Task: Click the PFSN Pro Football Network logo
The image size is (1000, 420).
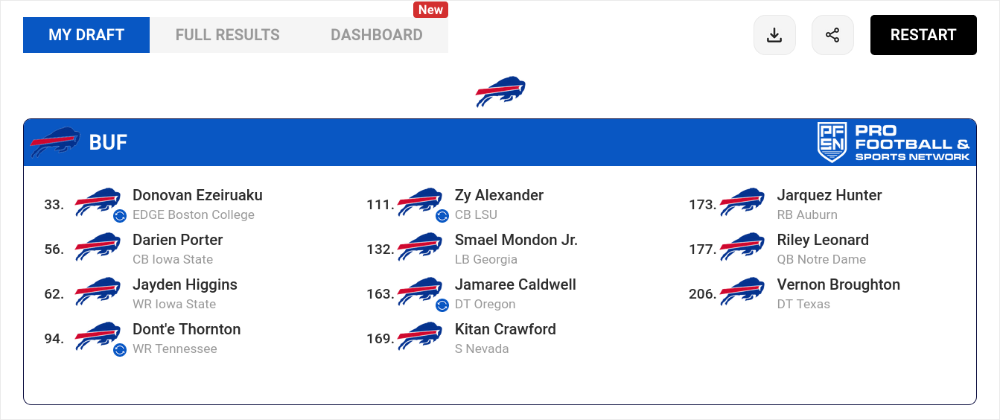Action: click(x=893, y=142)
